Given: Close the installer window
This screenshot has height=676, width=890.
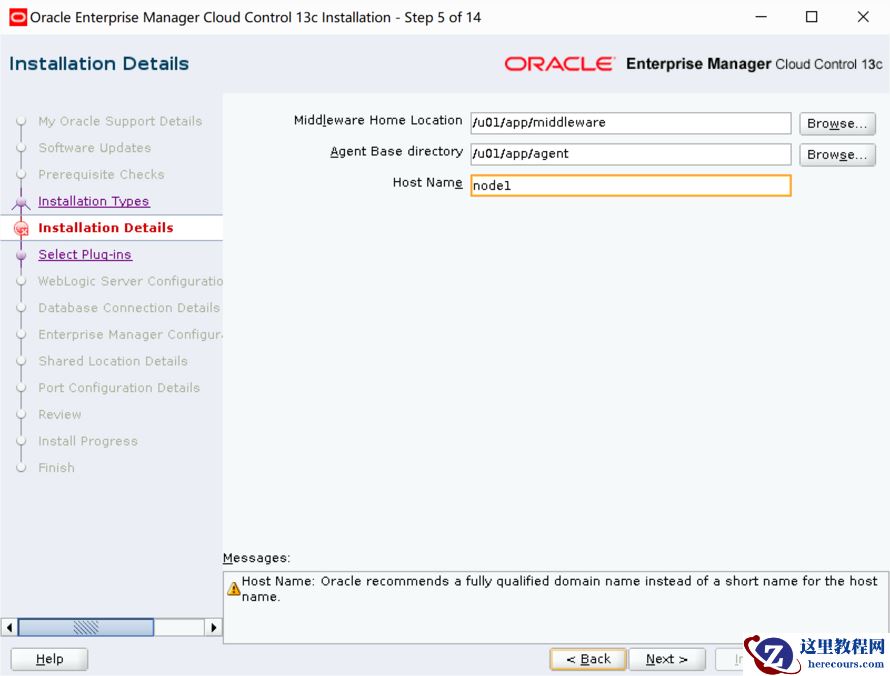Looking at the screenshot, I should pyautogui.click(x=863, y=17).
